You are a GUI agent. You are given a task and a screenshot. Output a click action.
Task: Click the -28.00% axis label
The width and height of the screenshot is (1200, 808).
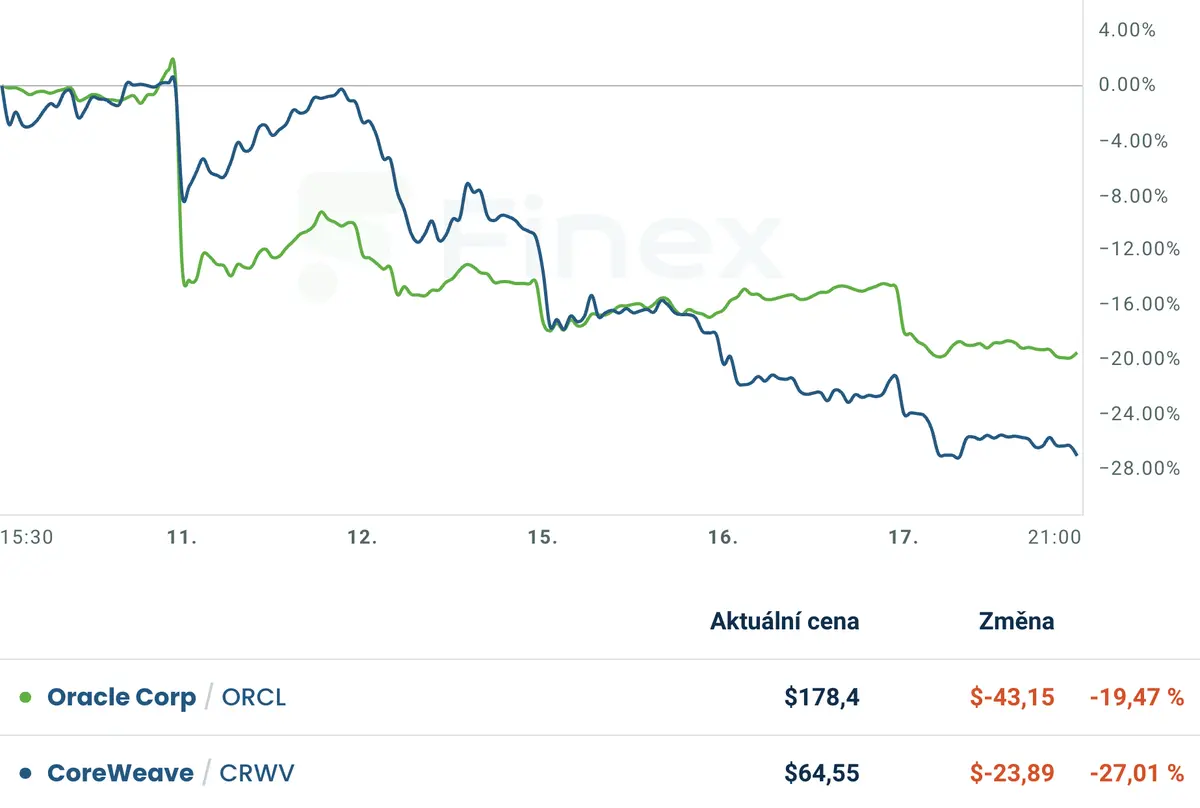click(x=1133, y=468)
